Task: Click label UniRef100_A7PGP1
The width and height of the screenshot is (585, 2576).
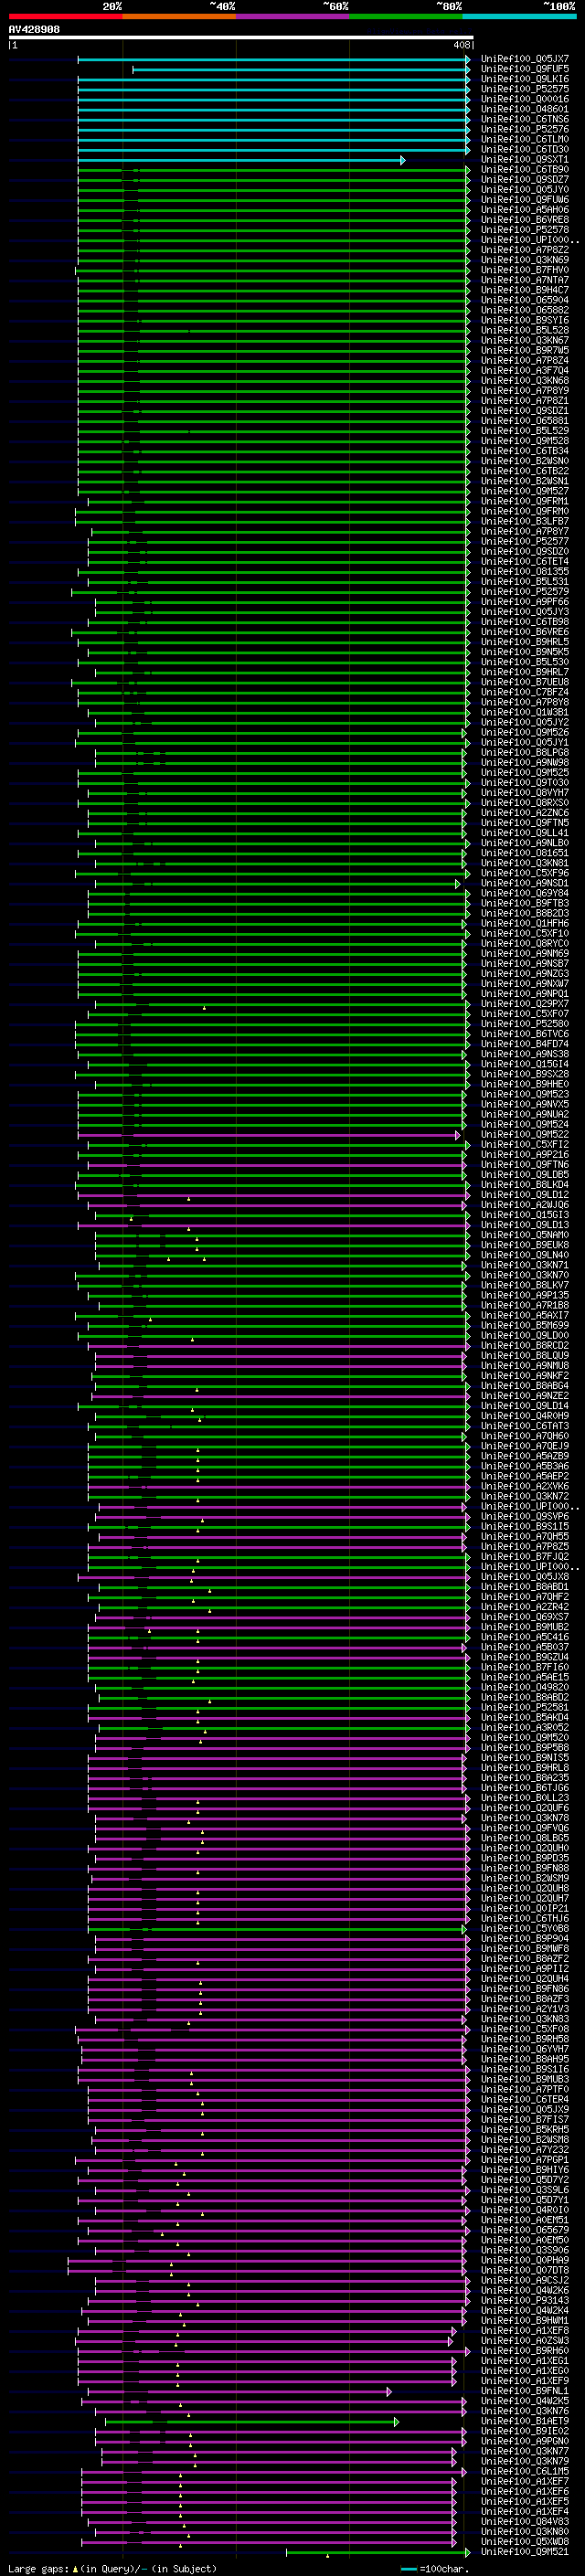Action: [525, 2159]
